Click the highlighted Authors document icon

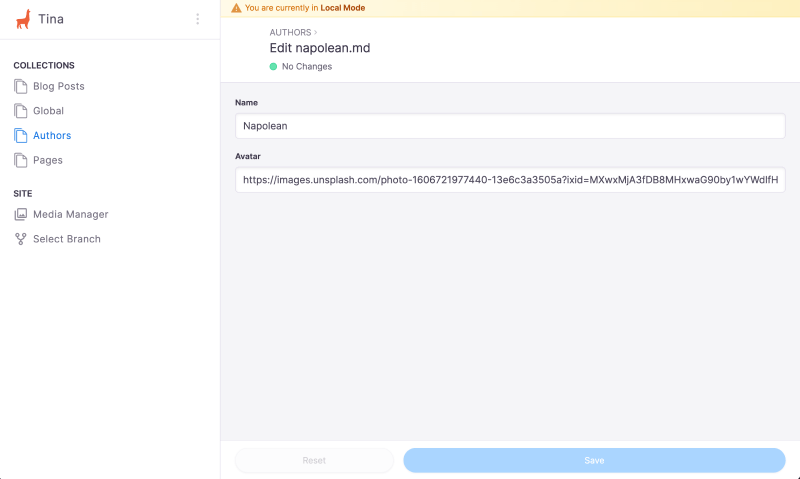coord(21,135)
